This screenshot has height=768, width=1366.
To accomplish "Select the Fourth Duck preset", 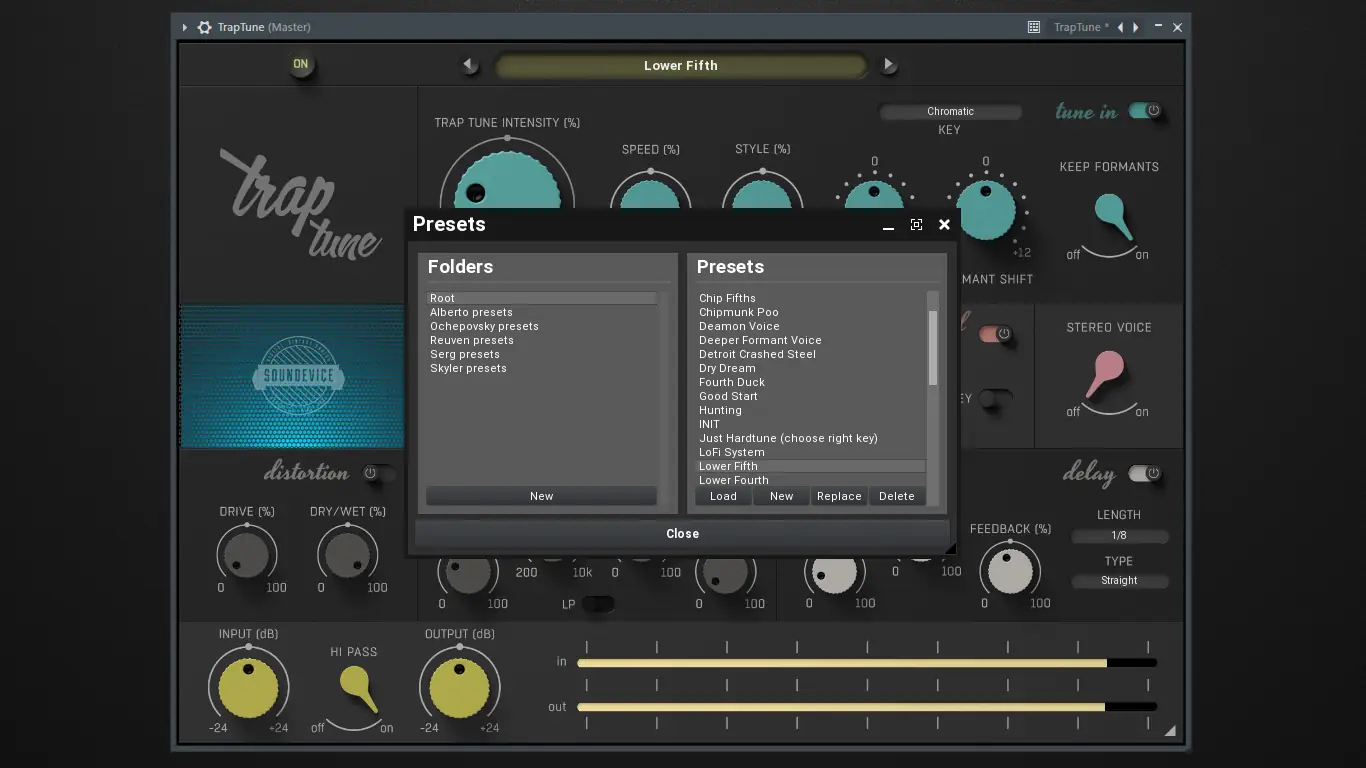I will click(x=811, y=382).
